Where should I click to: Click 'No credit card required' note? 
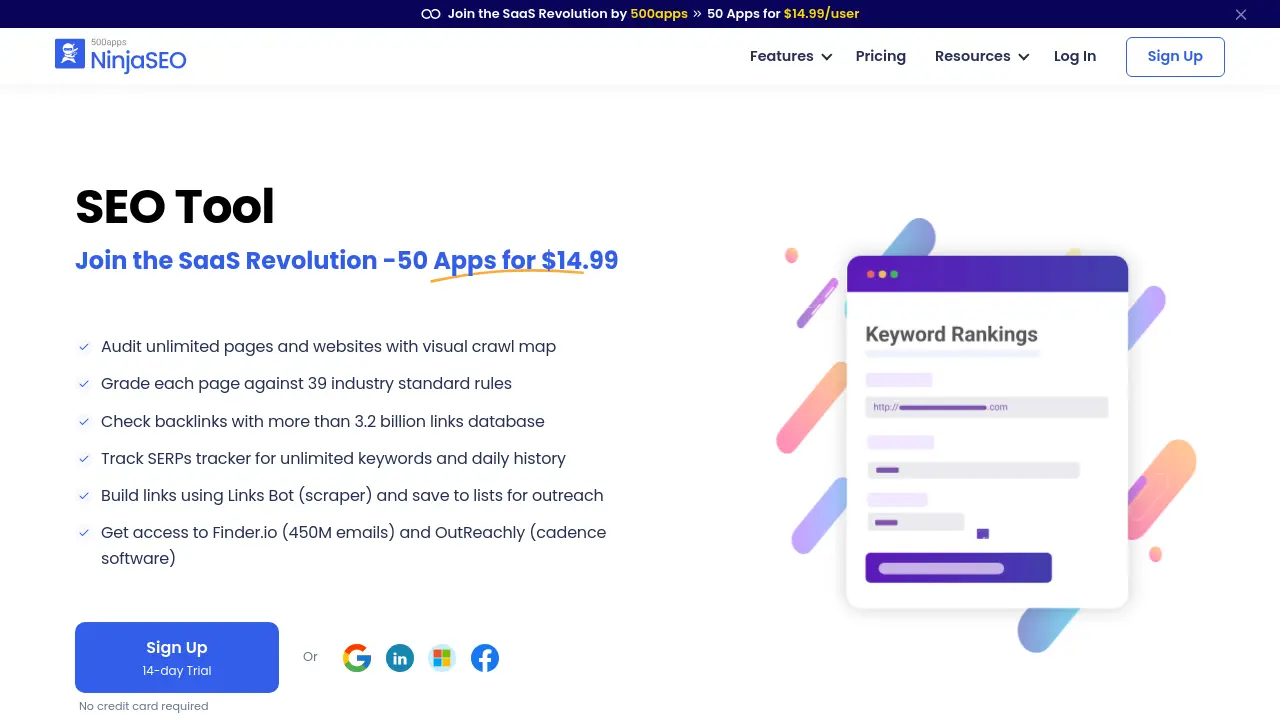click(x=144, y=706)
